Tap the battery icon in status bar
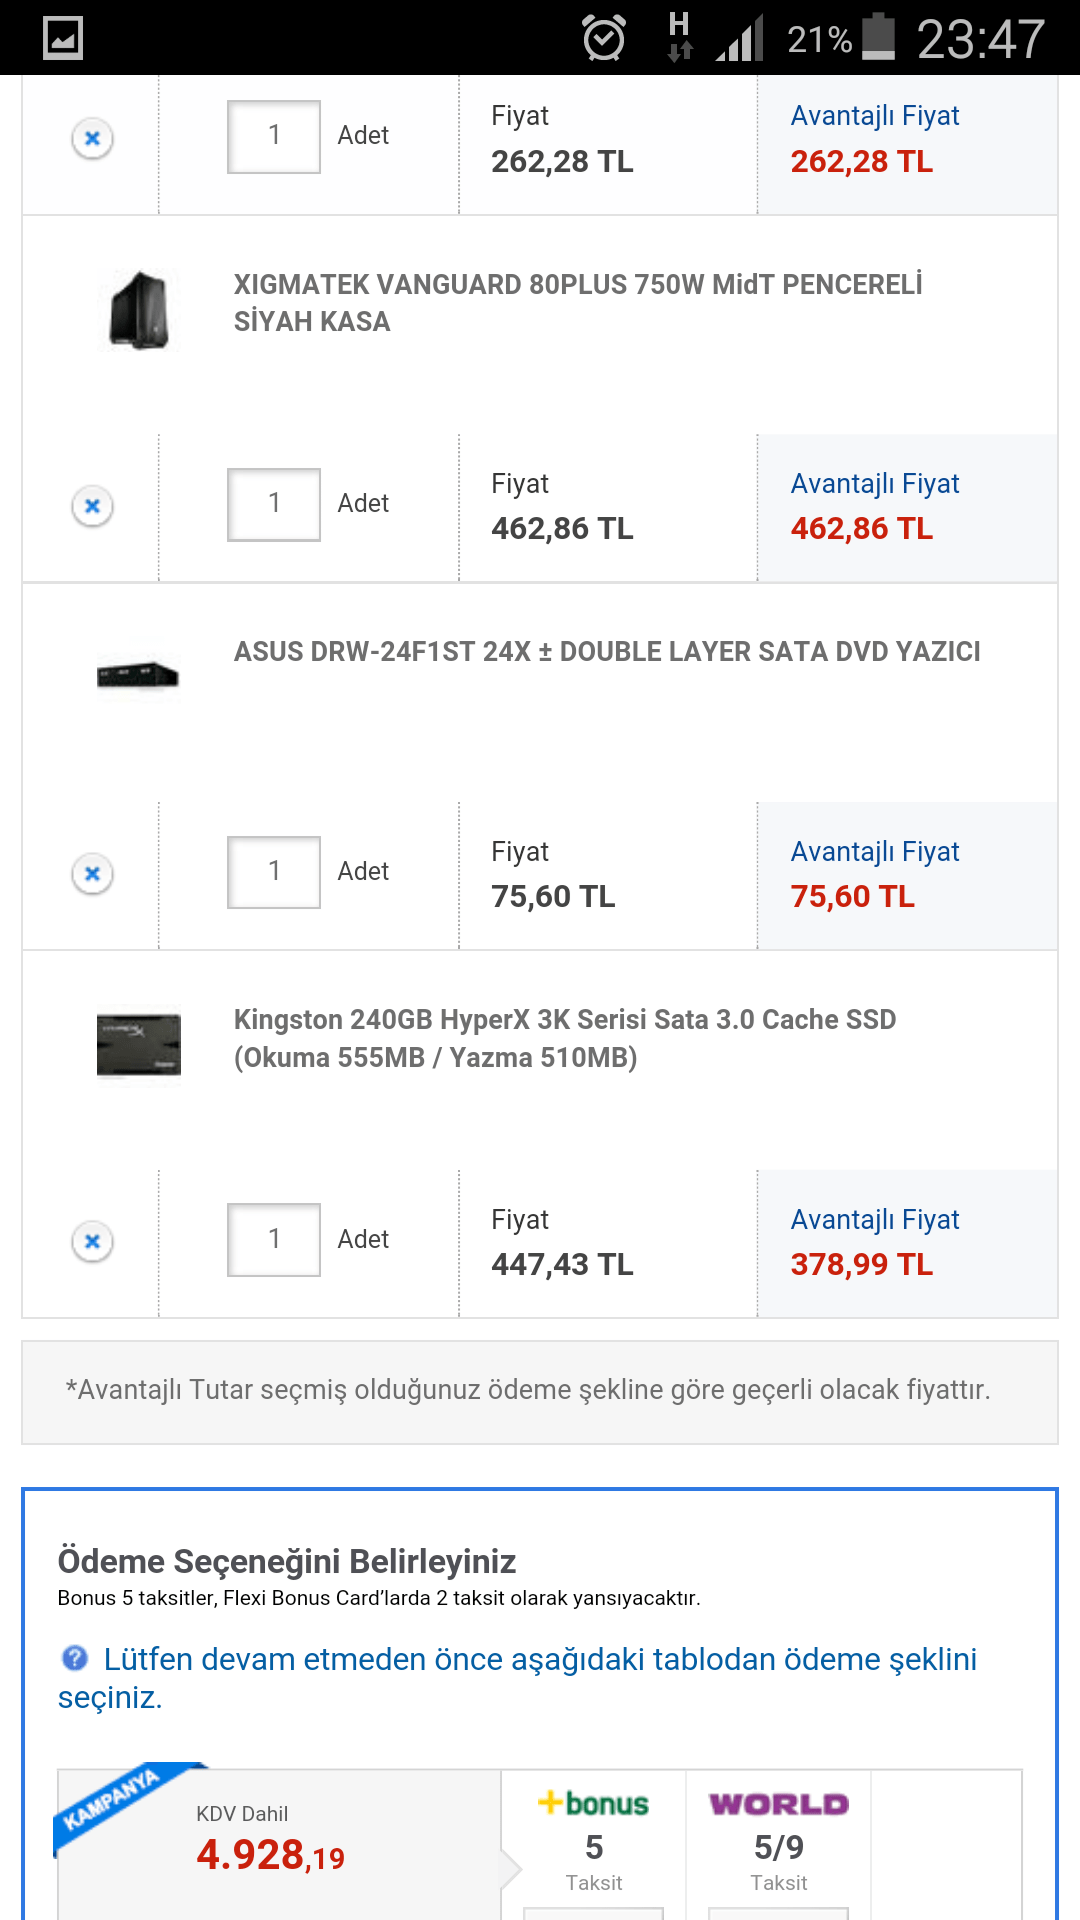Image resolution: width=1080 pixels, height=1920 pixels. [878, 38]
